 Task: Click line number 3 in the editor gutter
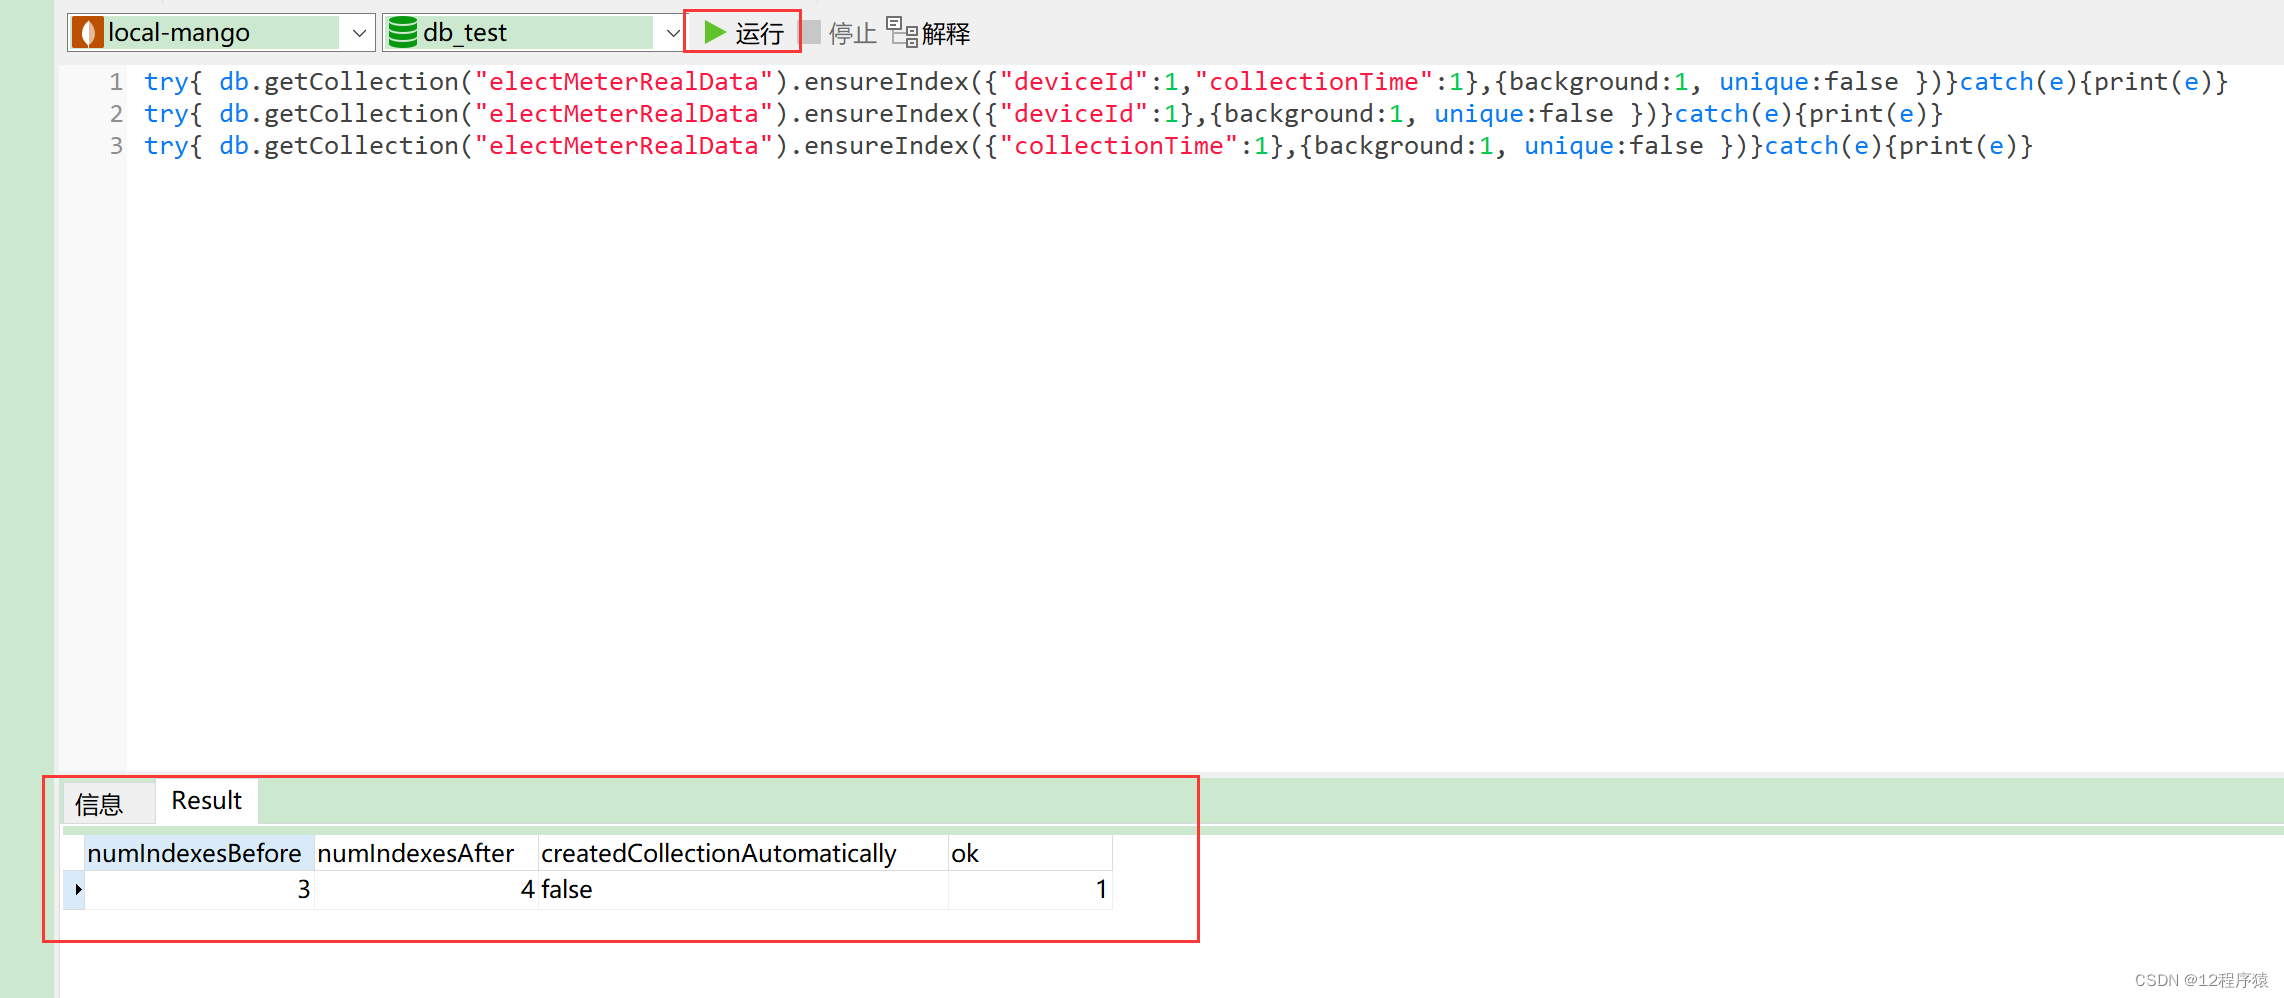(x=116, y=146)
